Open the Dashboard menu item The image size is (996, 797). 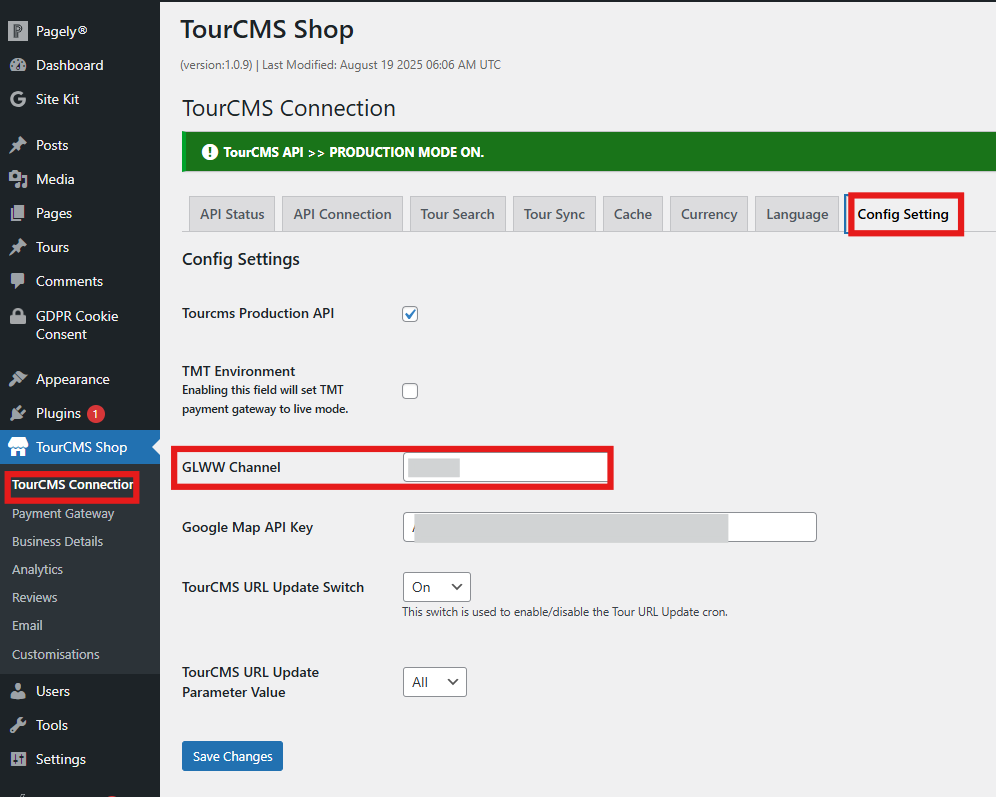pos(69,65)
